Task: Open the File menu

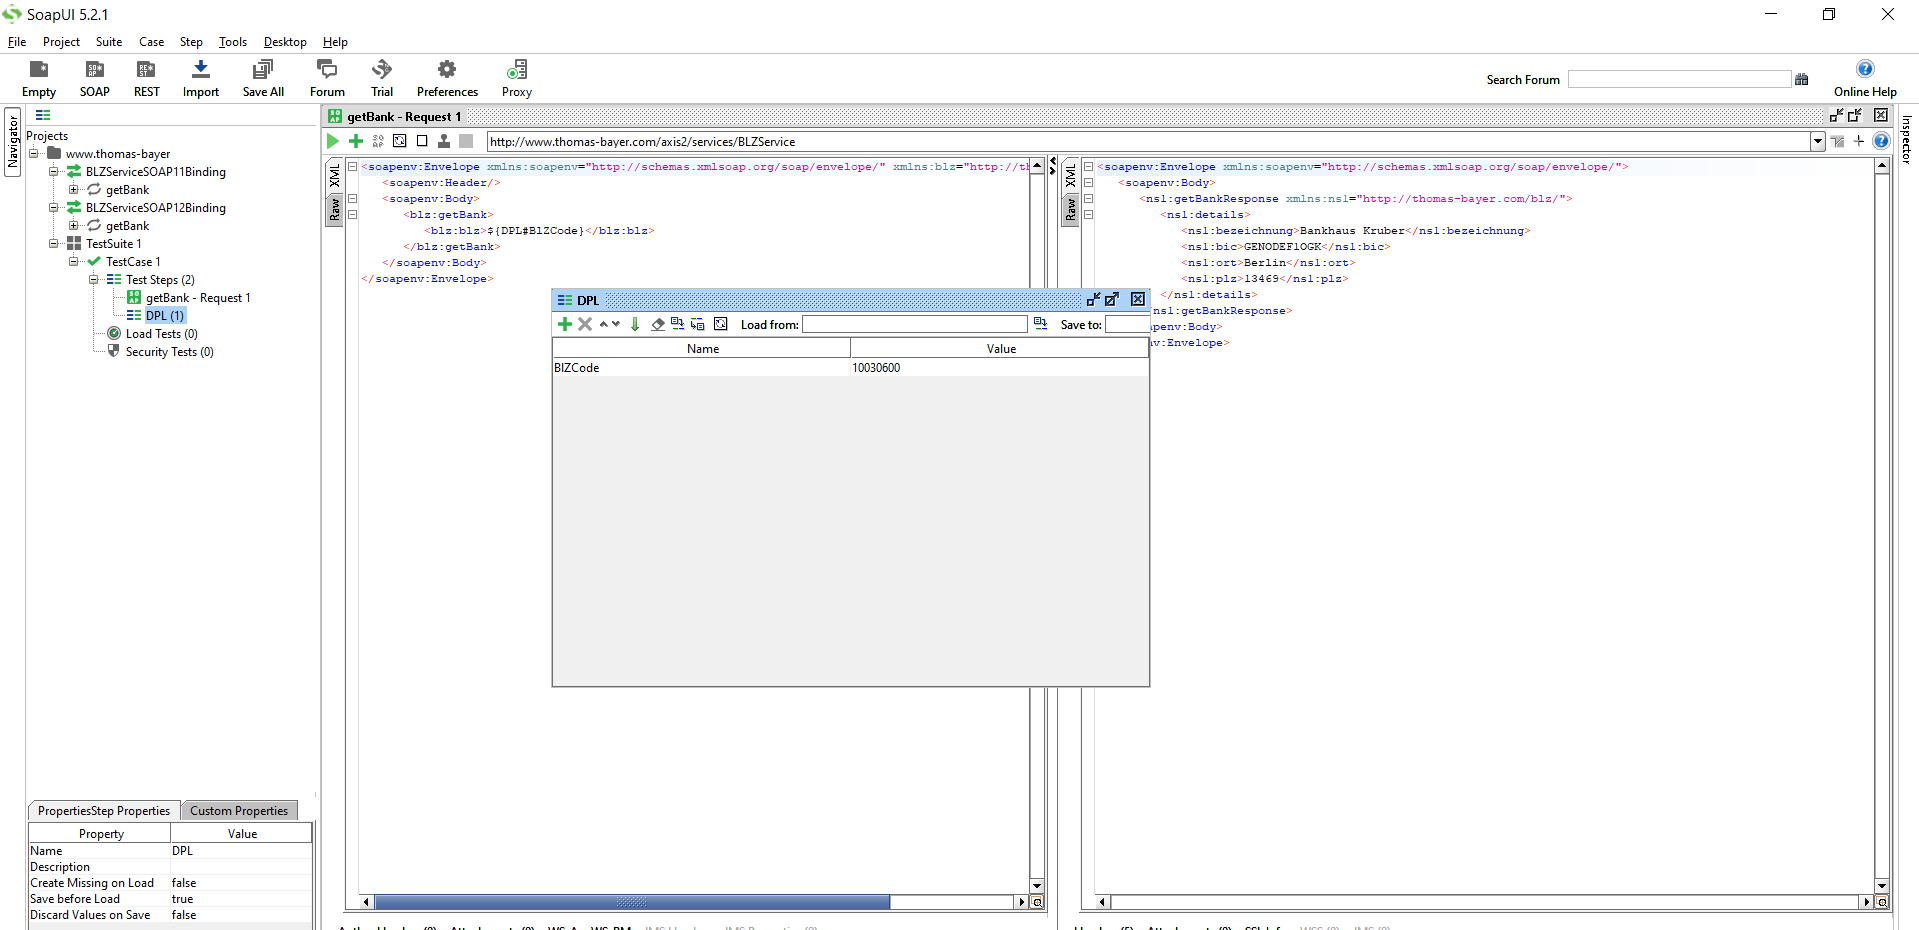Action: (x=17, y=42)
